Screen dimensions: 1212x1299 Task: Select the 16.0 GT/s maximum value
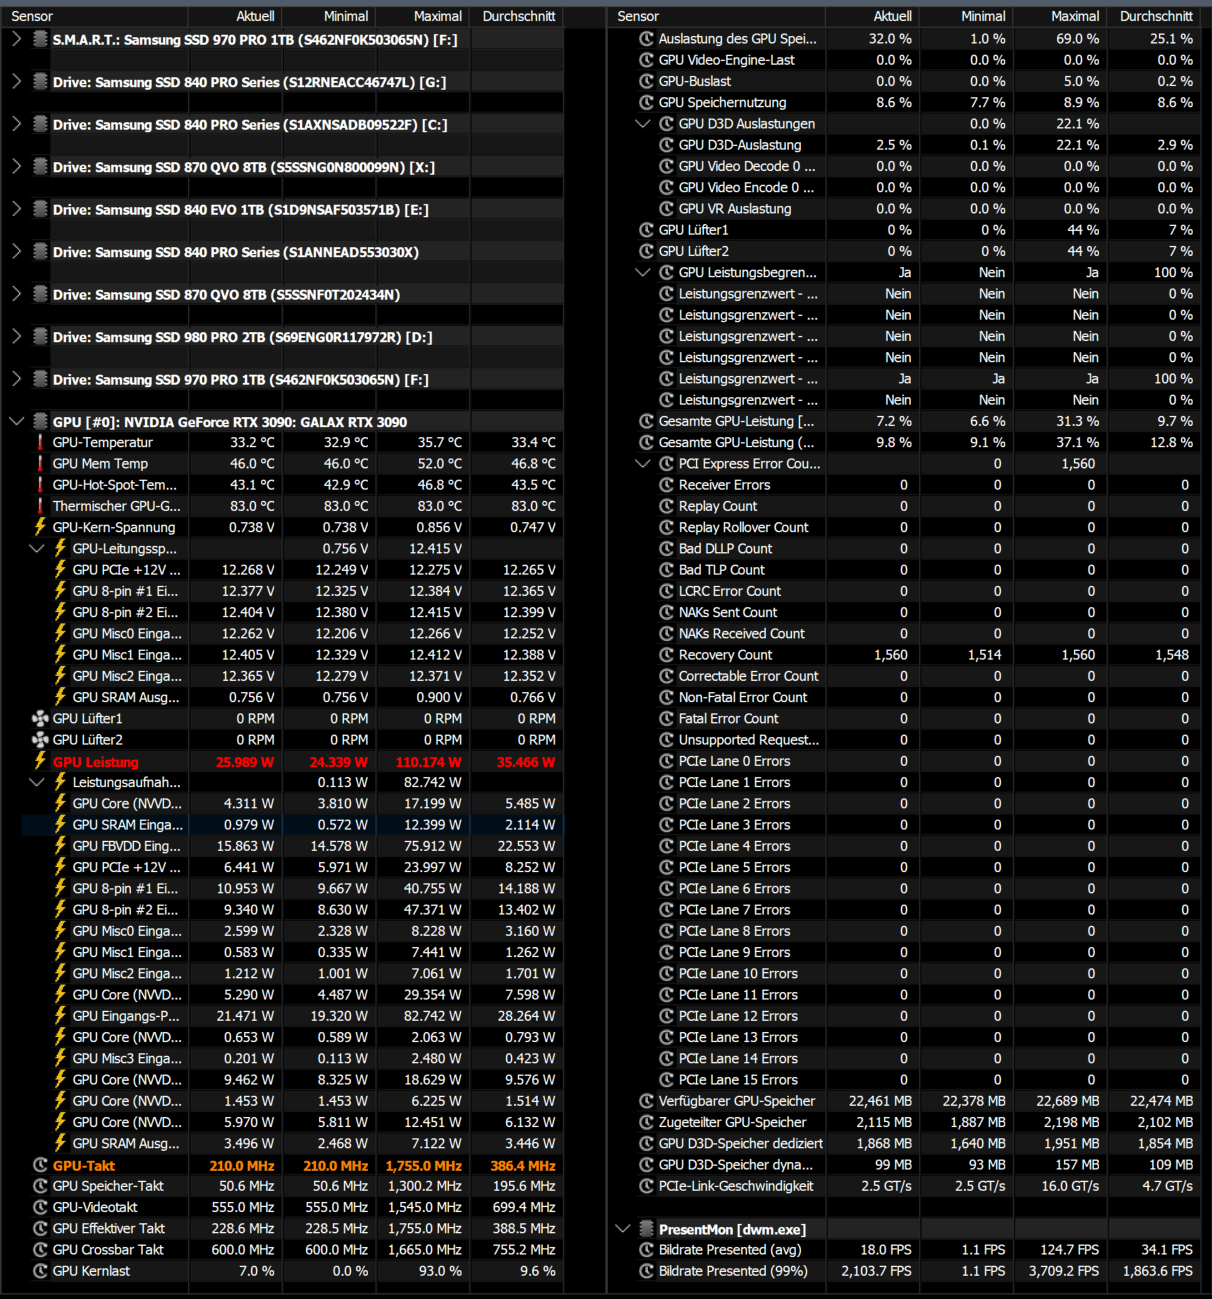(x=1069, y=1186)
